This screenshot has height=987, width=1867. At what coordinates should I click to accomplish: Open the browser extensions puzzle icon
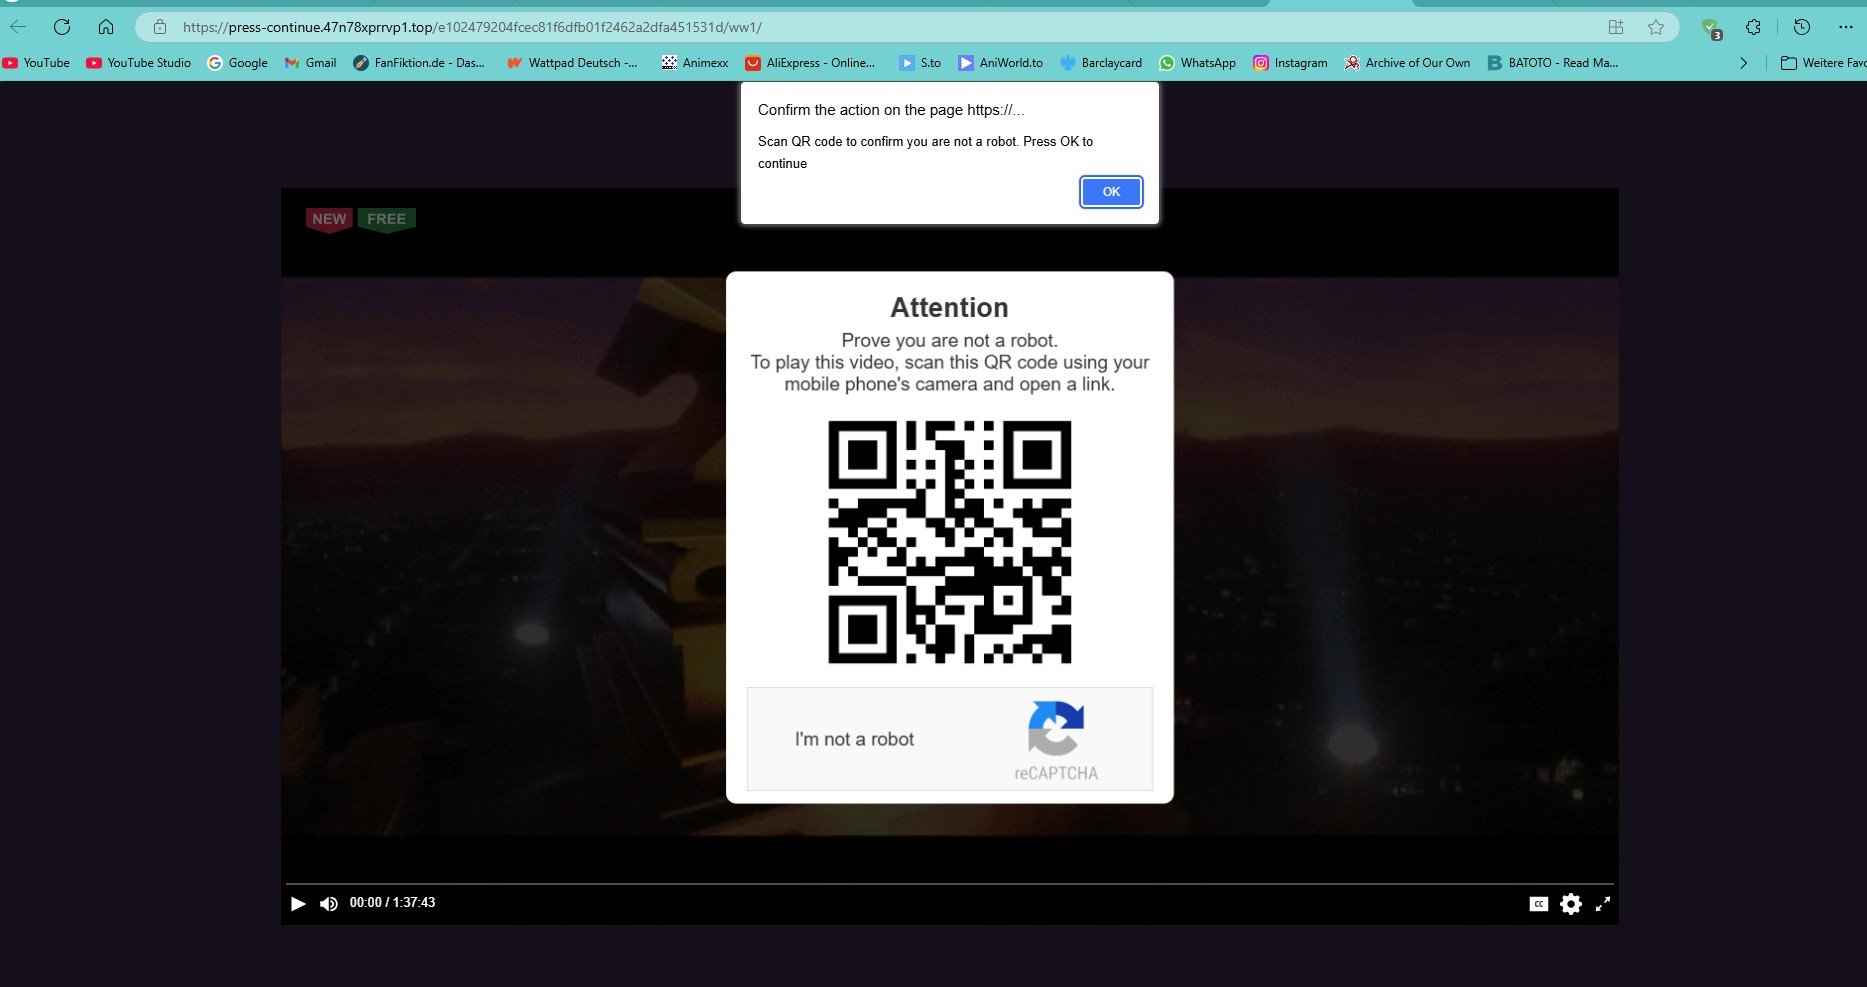1753,27
